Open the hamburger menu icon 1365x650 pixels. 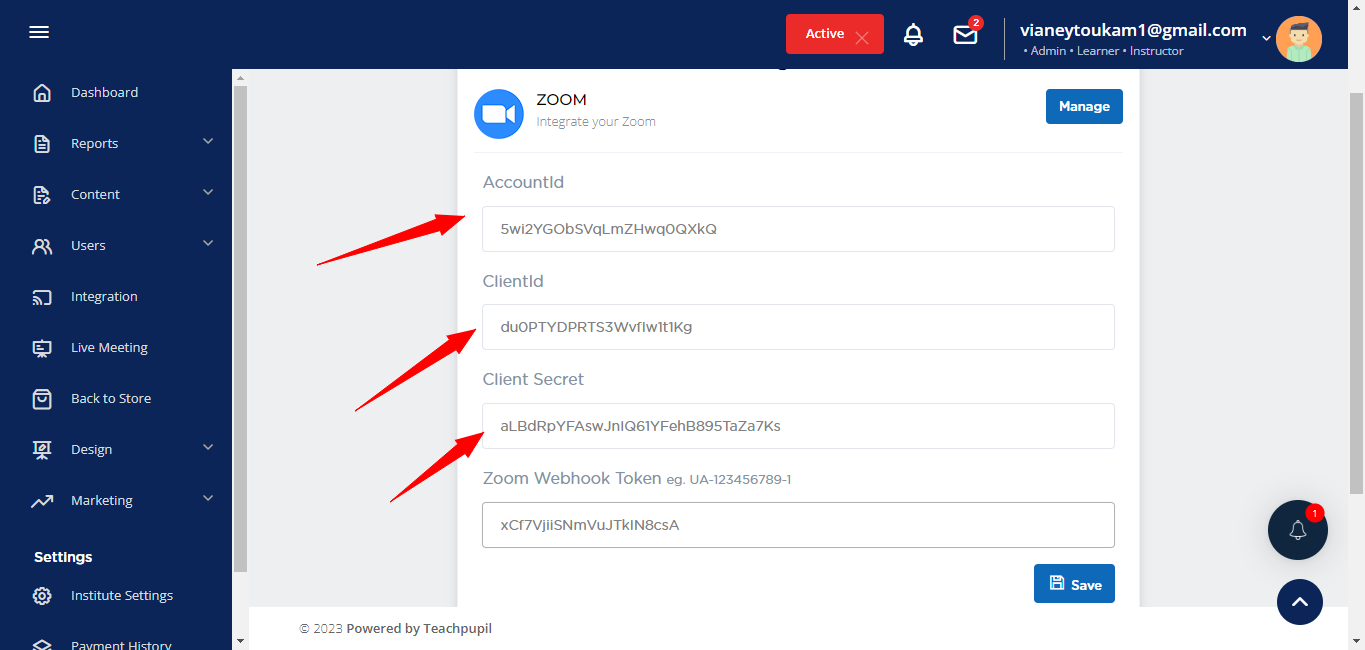(39, 33)
